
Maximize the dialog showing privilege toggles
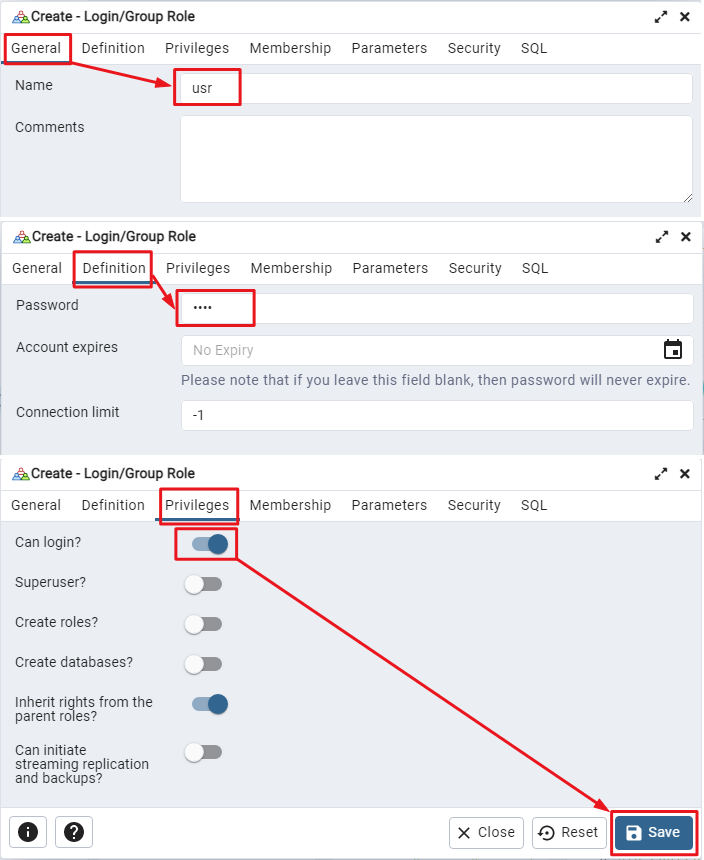(x=661, y=474)
